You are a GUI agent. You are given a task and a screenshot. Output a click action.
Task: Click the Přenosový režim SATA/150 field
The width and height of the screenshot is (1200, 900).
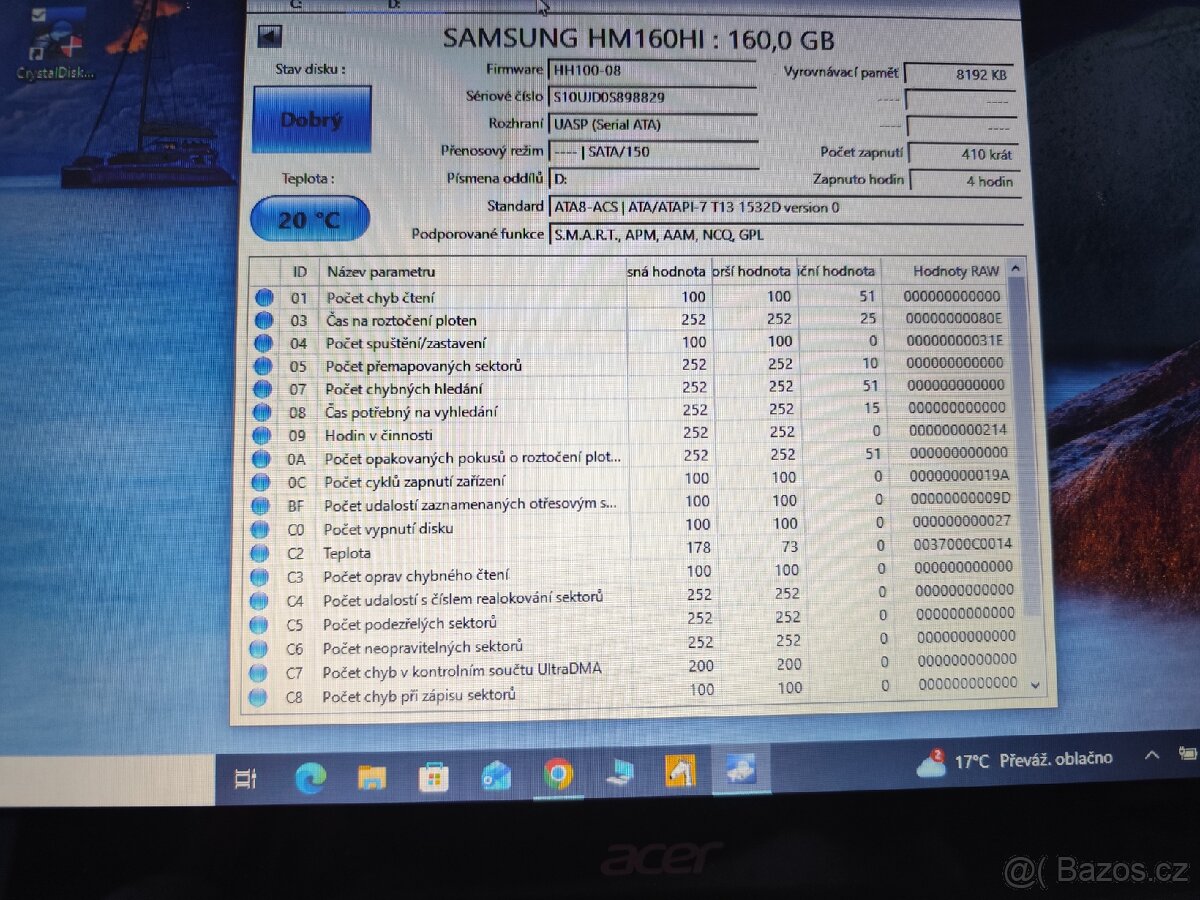coord(652,151)
